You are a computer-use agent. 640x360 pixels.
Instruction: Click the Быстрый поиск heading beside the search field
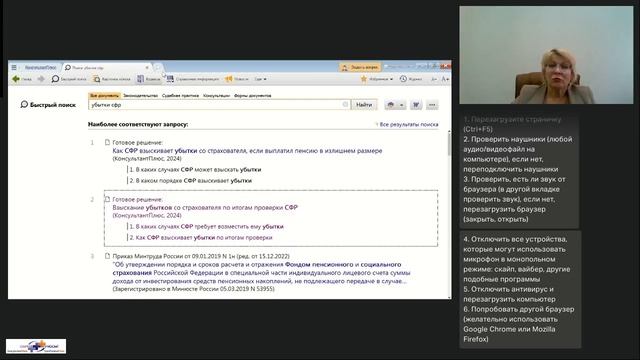(48, 105)
